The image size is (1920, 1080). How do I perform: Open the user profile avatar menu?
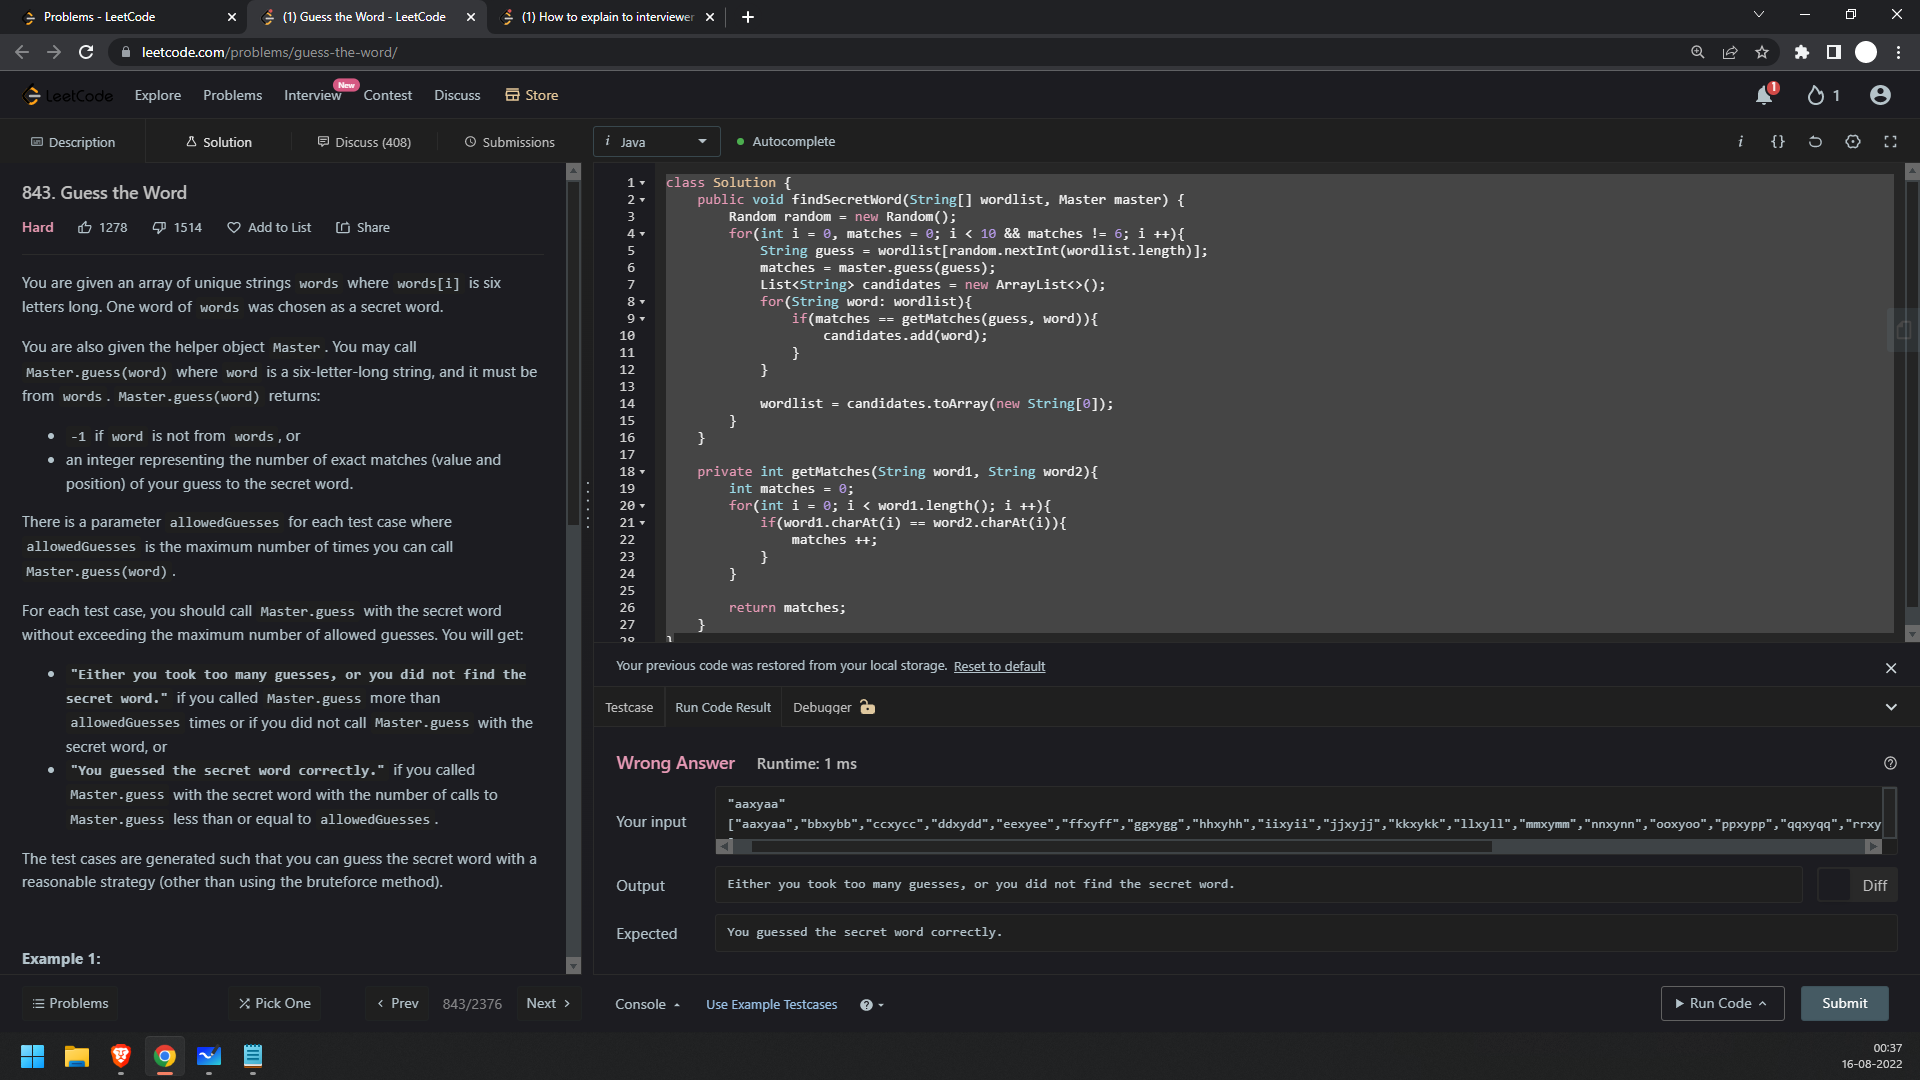point(1880,95)
